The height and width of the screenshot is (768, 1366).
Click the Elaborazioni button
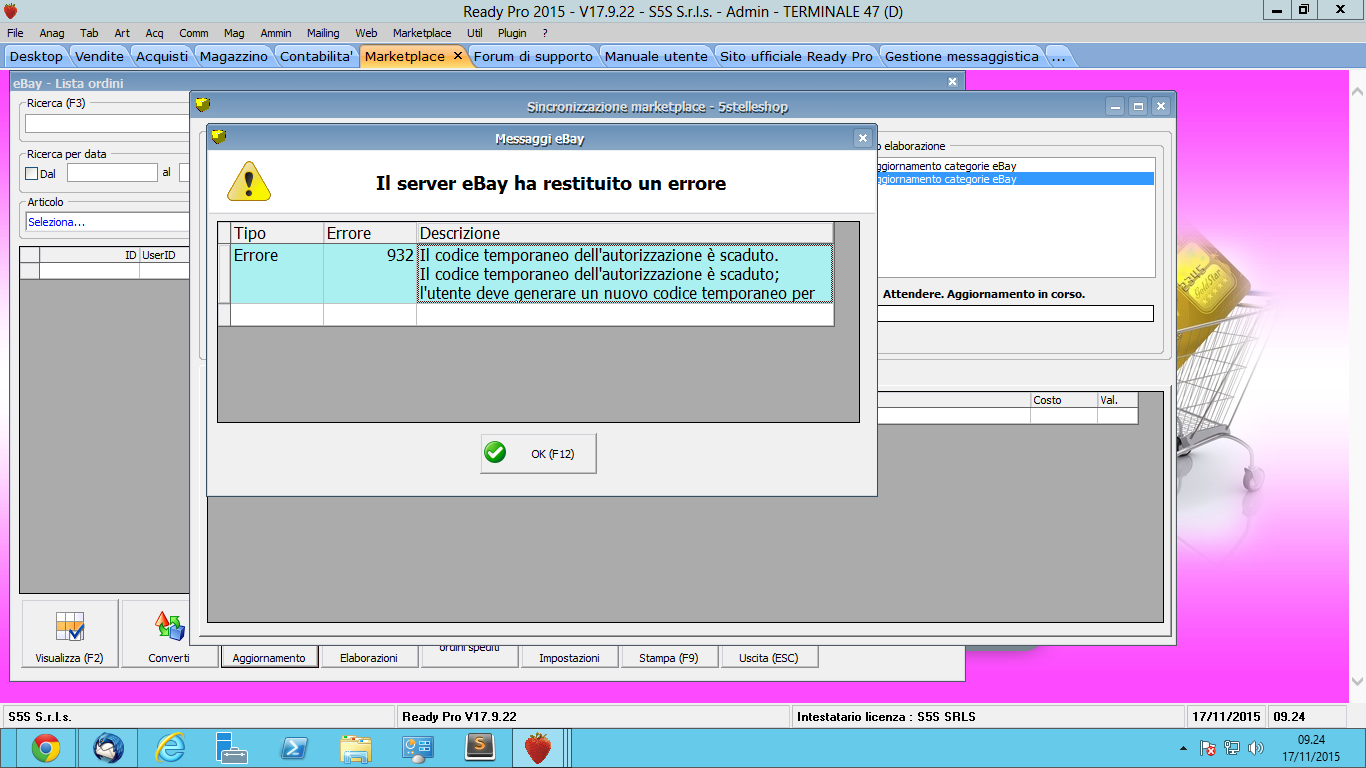point(369,658)
